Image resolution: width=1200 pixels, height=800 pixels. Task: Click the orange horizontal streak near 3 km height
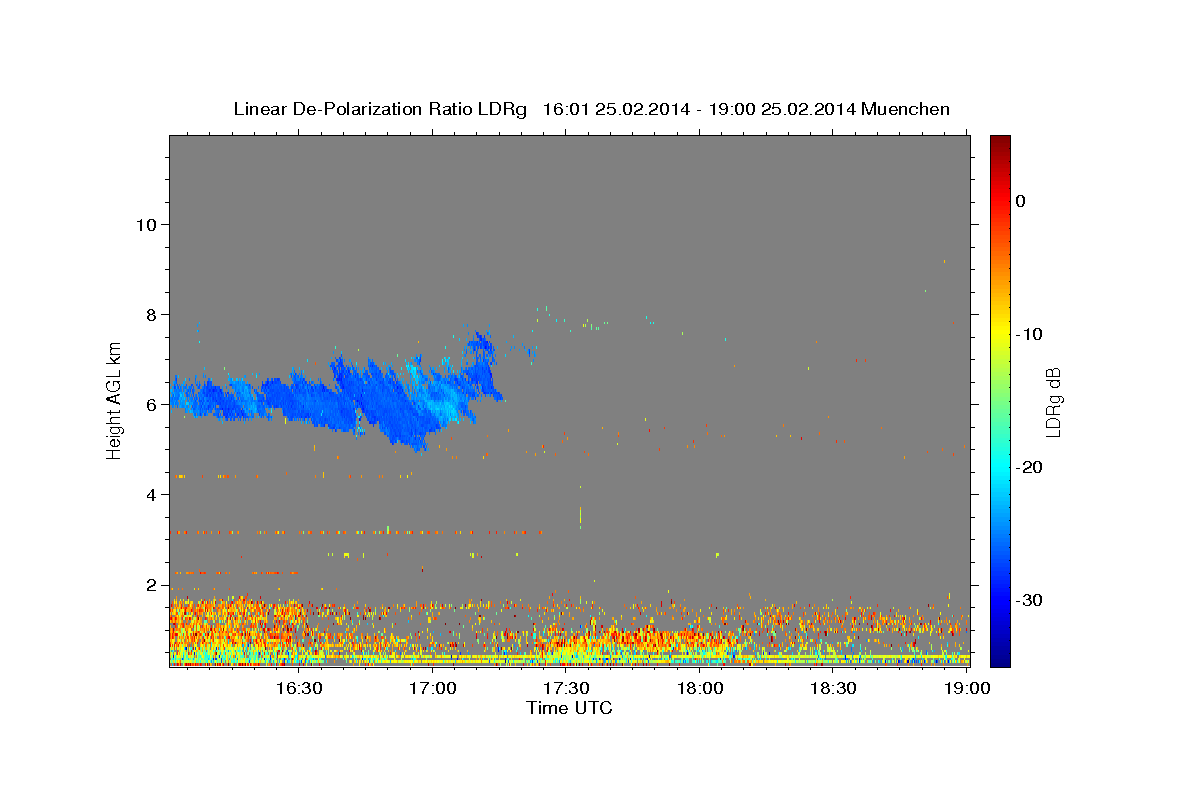point(355,532)
